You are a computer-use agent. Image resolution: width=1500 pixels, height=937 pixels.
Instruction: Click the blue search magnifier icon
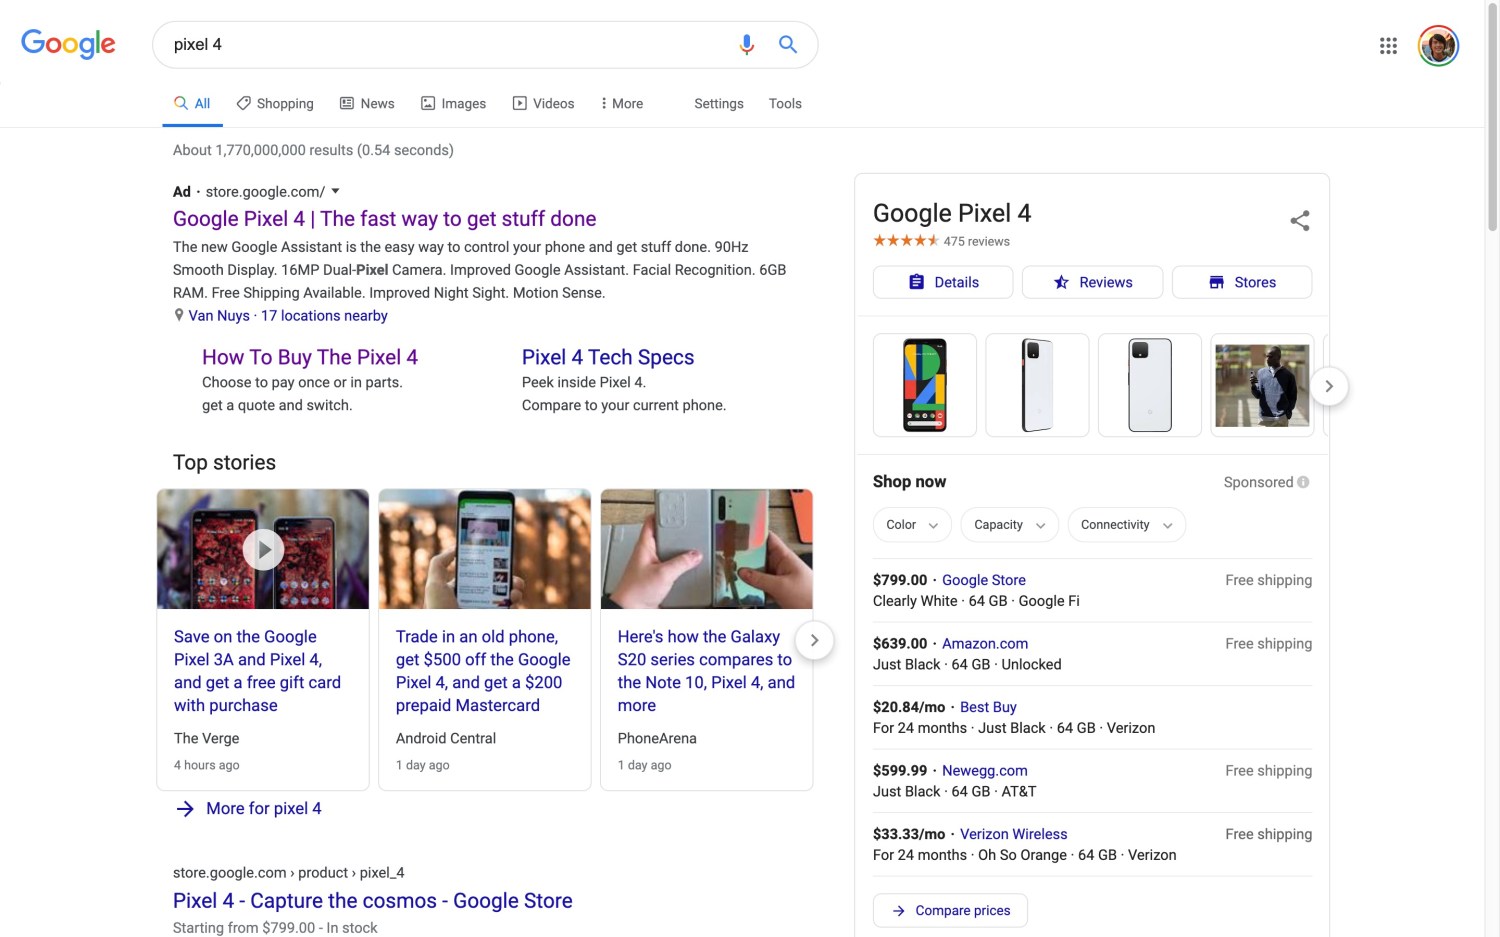788,45
